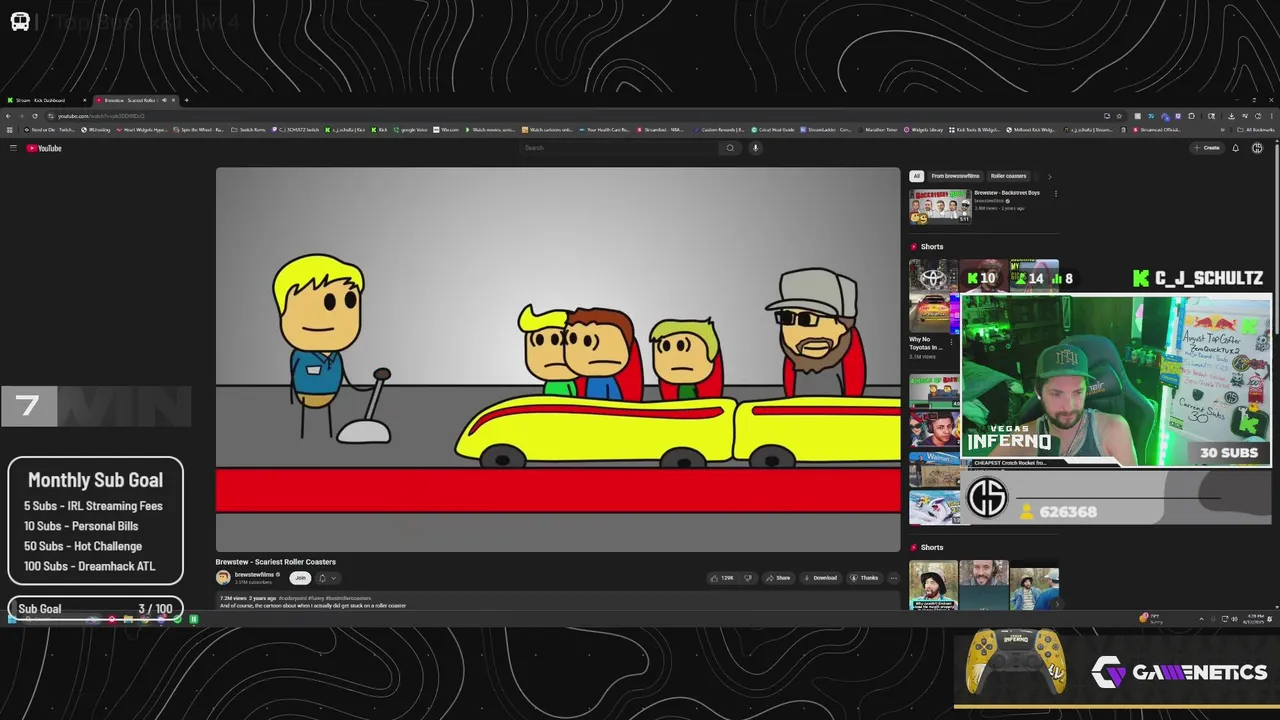
Task: Open the weather widget in the taskbar
Action: point(1150,619)
